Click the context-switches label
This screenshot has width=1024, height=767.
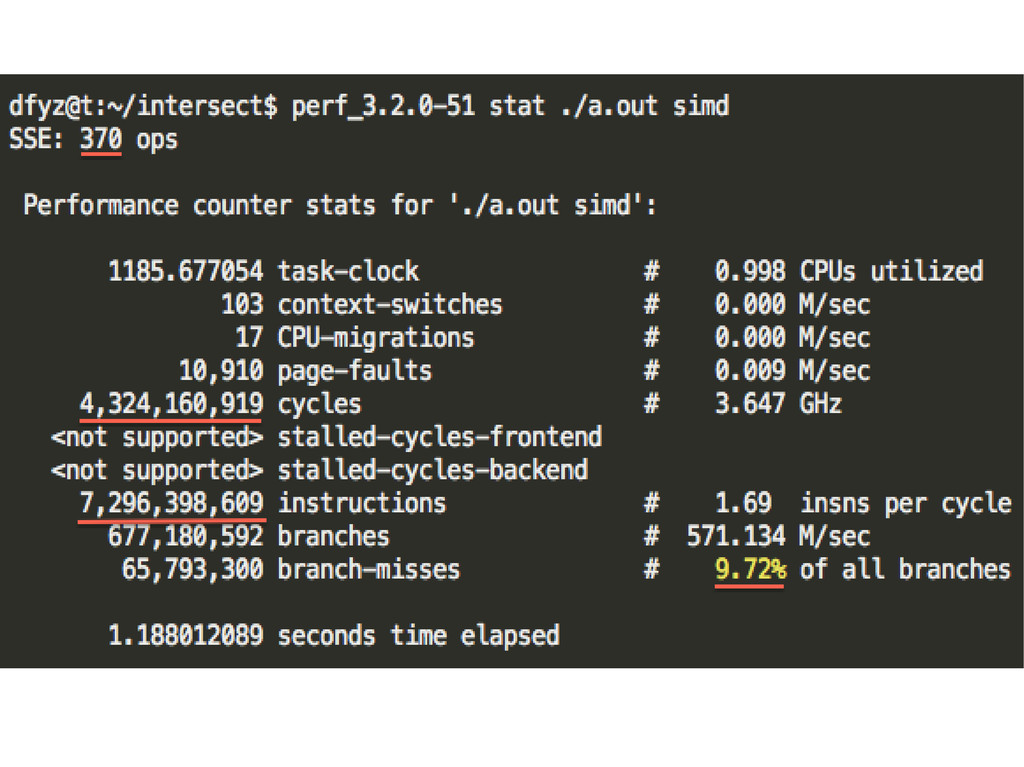click(390, 304)
